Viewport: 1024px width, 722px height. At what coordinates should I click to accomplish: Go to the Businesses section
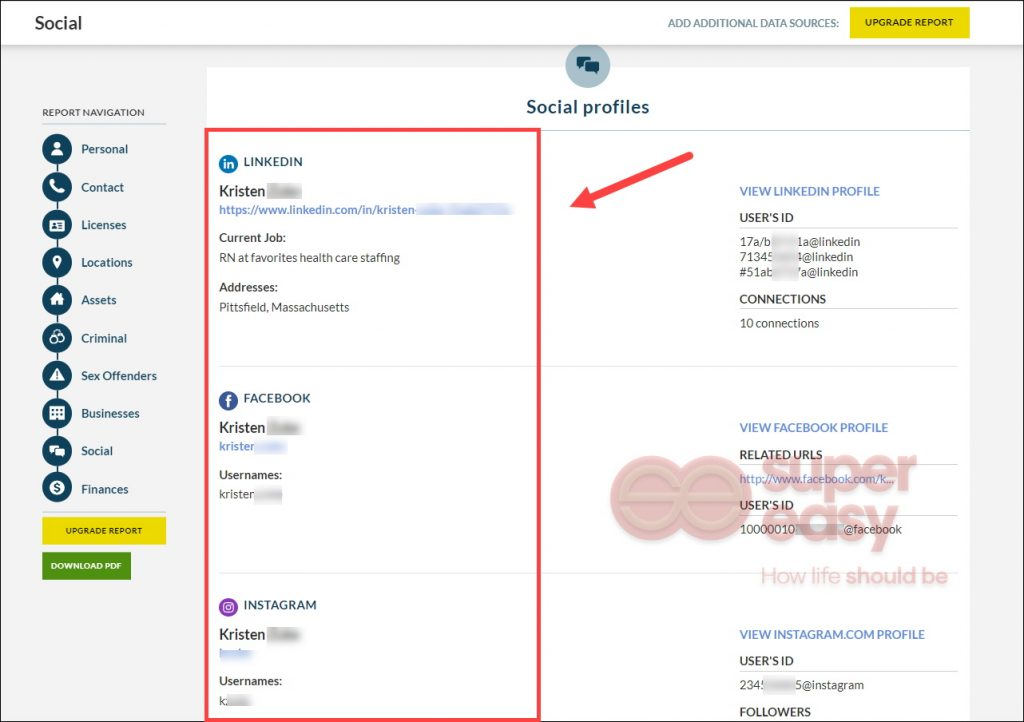pyautogui.click(x=110, y=413)
